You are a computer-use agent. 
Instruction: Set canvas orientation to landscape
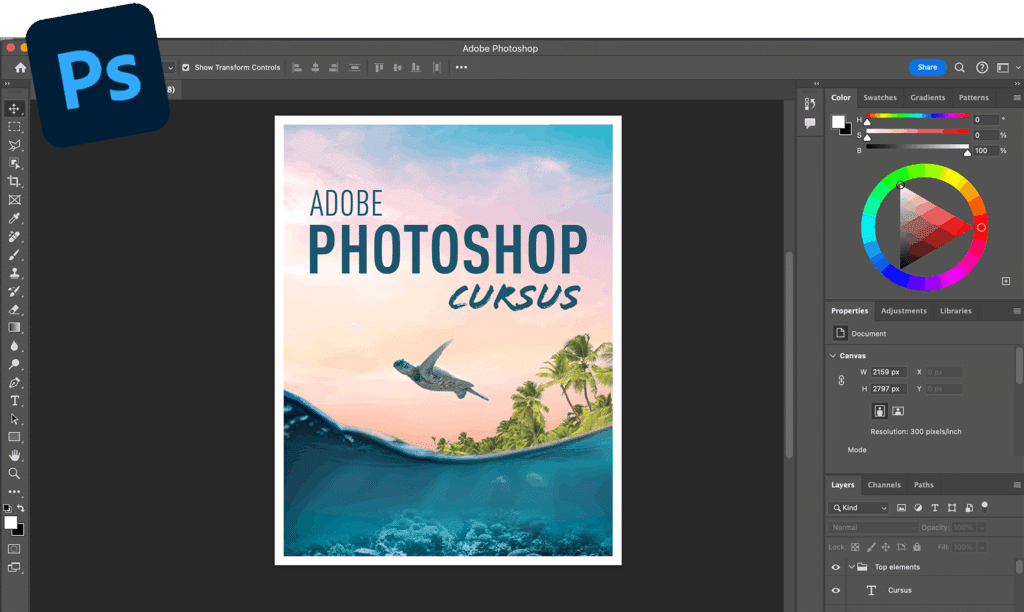click(898, 411)
